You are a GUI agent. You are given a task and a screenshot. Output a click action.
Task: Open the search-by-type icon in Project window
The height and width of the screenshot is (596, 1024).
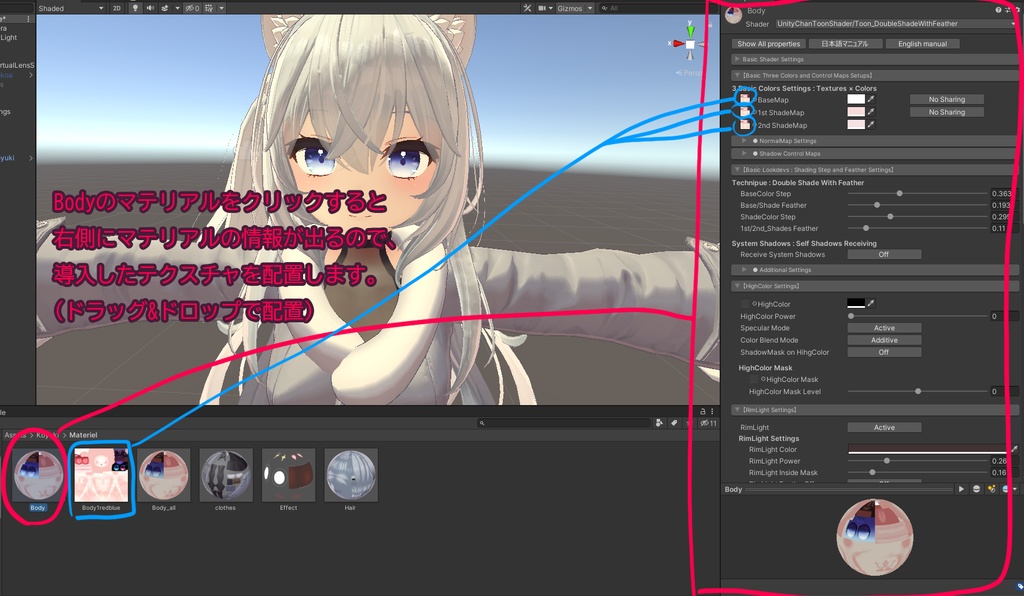[x=660, y=423]
